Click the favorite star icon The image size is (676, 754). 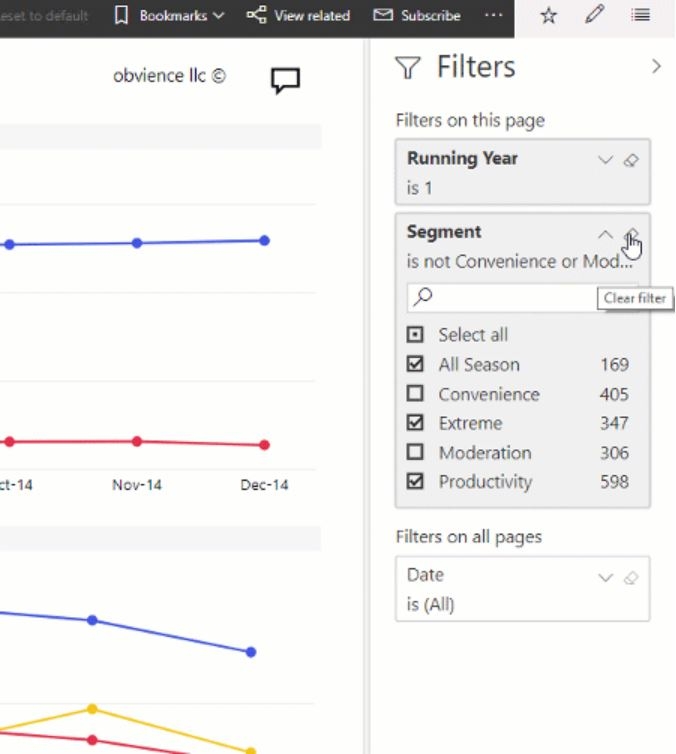(549, 16)
